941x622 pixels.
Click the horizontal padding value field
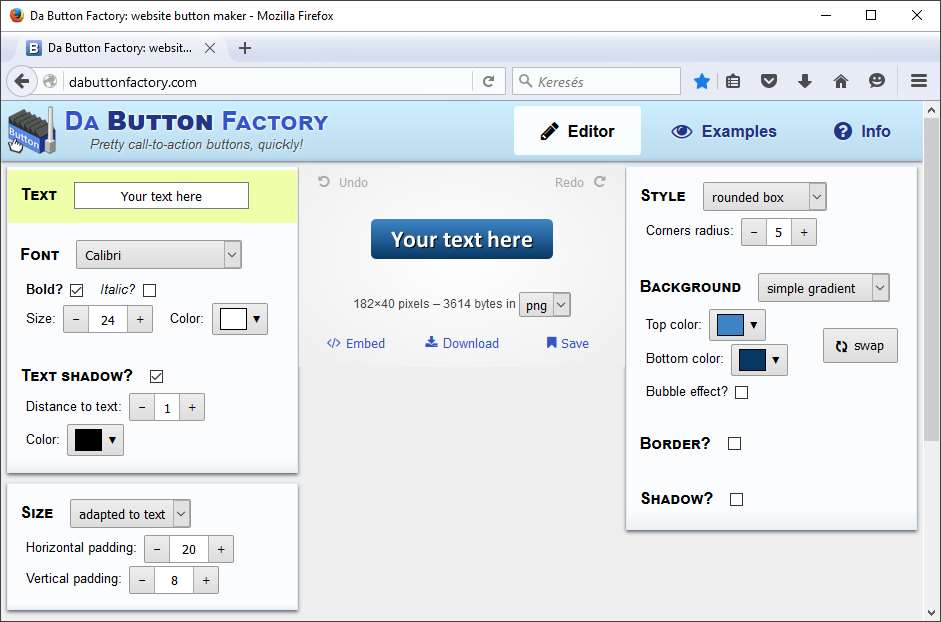[x=189, y=549]
